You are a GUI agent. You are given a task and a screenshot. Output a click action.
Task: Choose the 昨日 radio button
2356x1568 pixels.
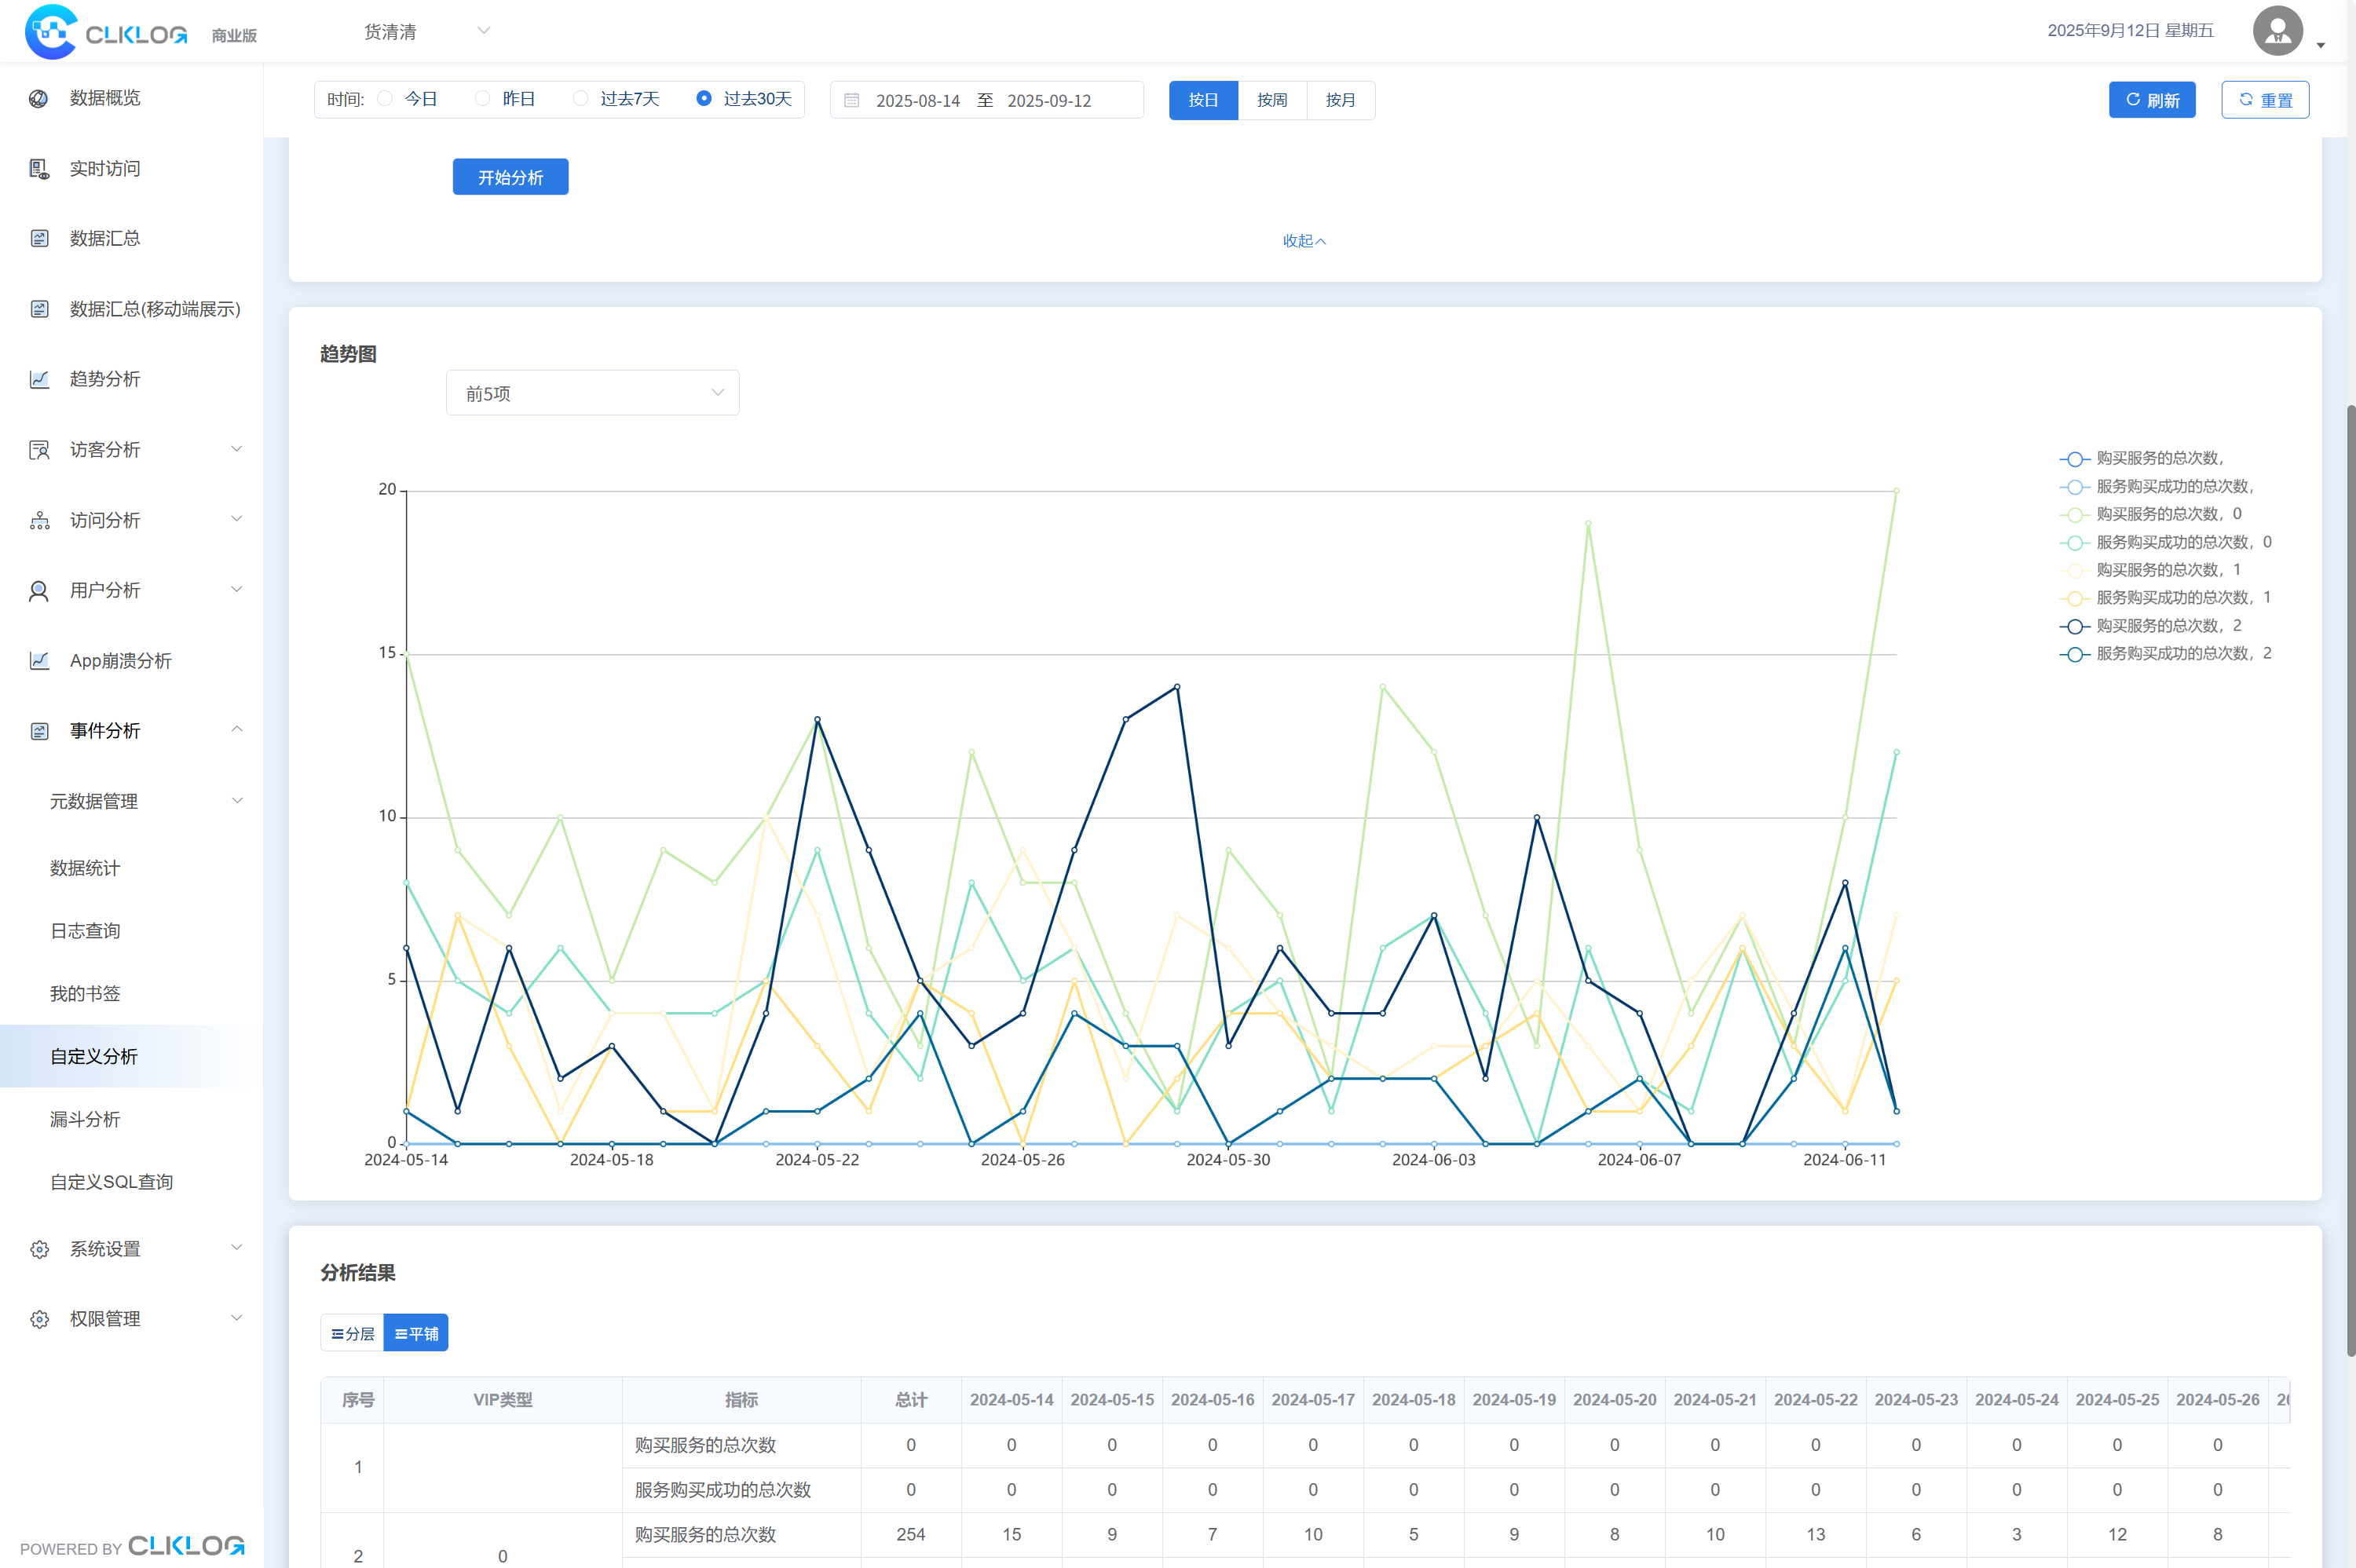pyautogui.click(x=483, y=99)
